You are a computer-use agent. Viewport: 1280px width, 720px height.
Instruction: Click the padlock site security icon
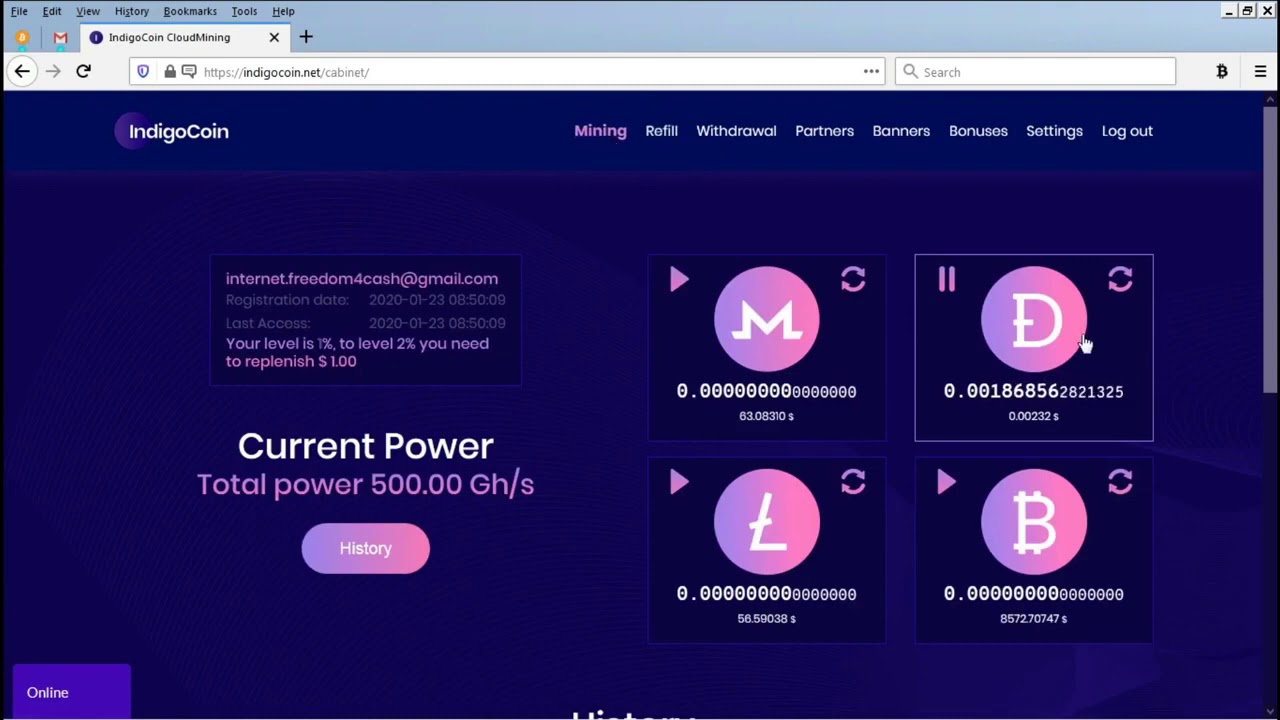pos(170,72)
